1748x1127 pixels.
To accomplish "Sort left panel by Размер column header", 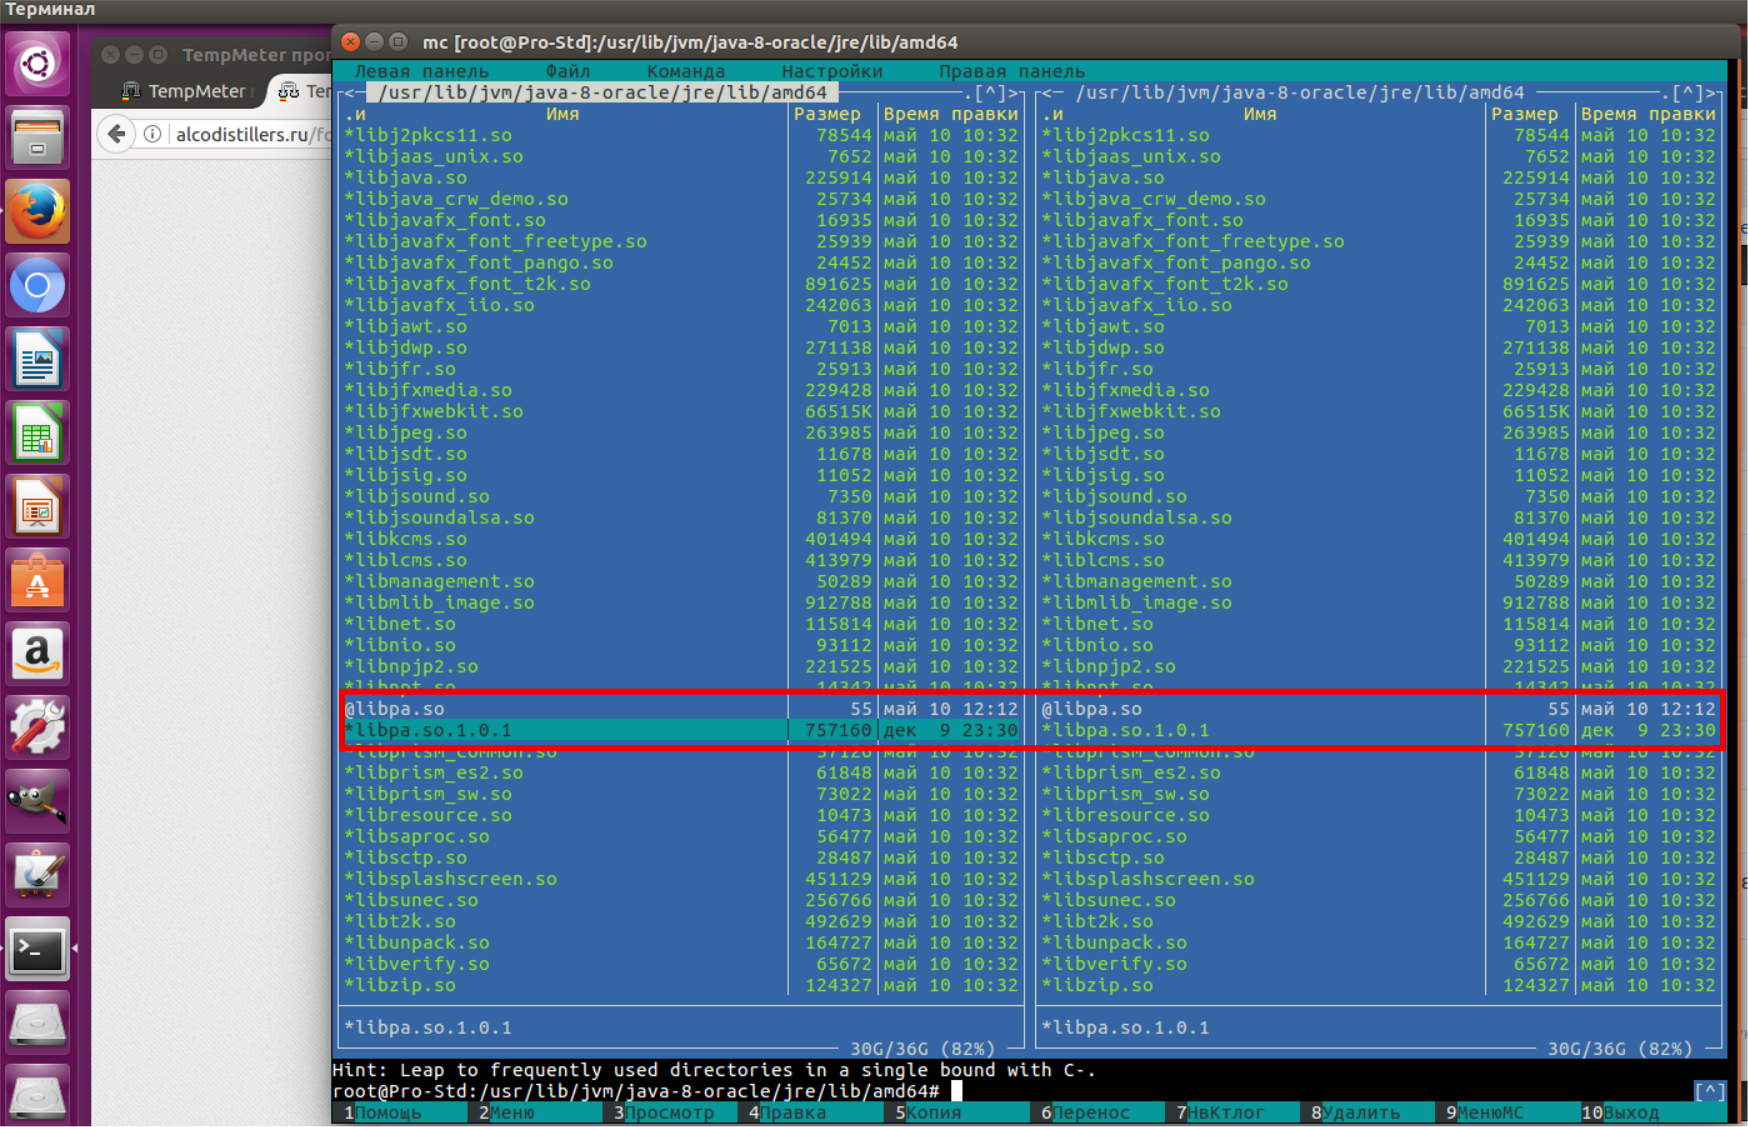I will click(827, 114).
